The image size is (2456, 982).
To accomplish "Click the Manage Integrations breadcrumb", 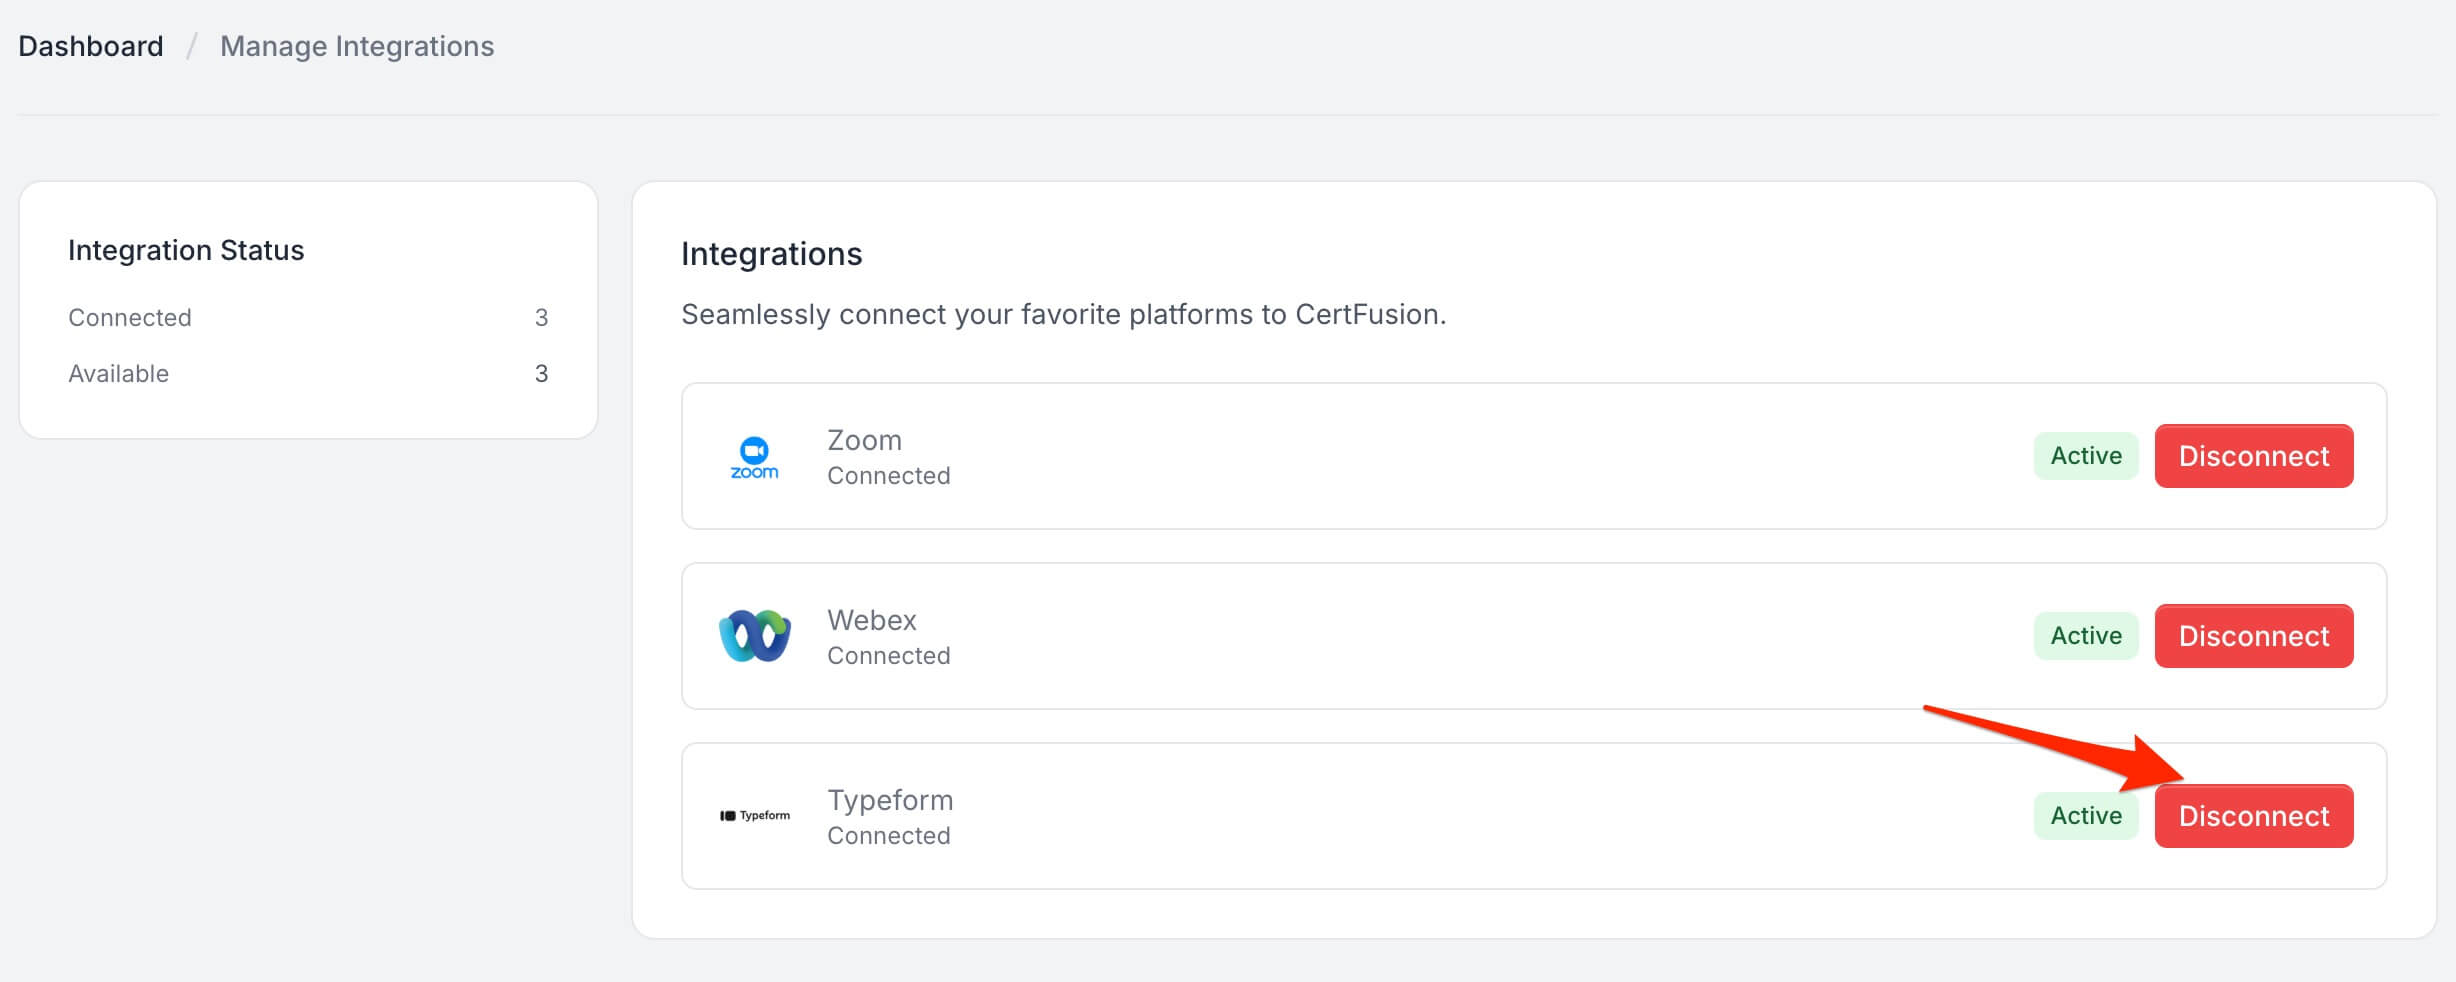I will pyautogui.click(x=357, y=46).
